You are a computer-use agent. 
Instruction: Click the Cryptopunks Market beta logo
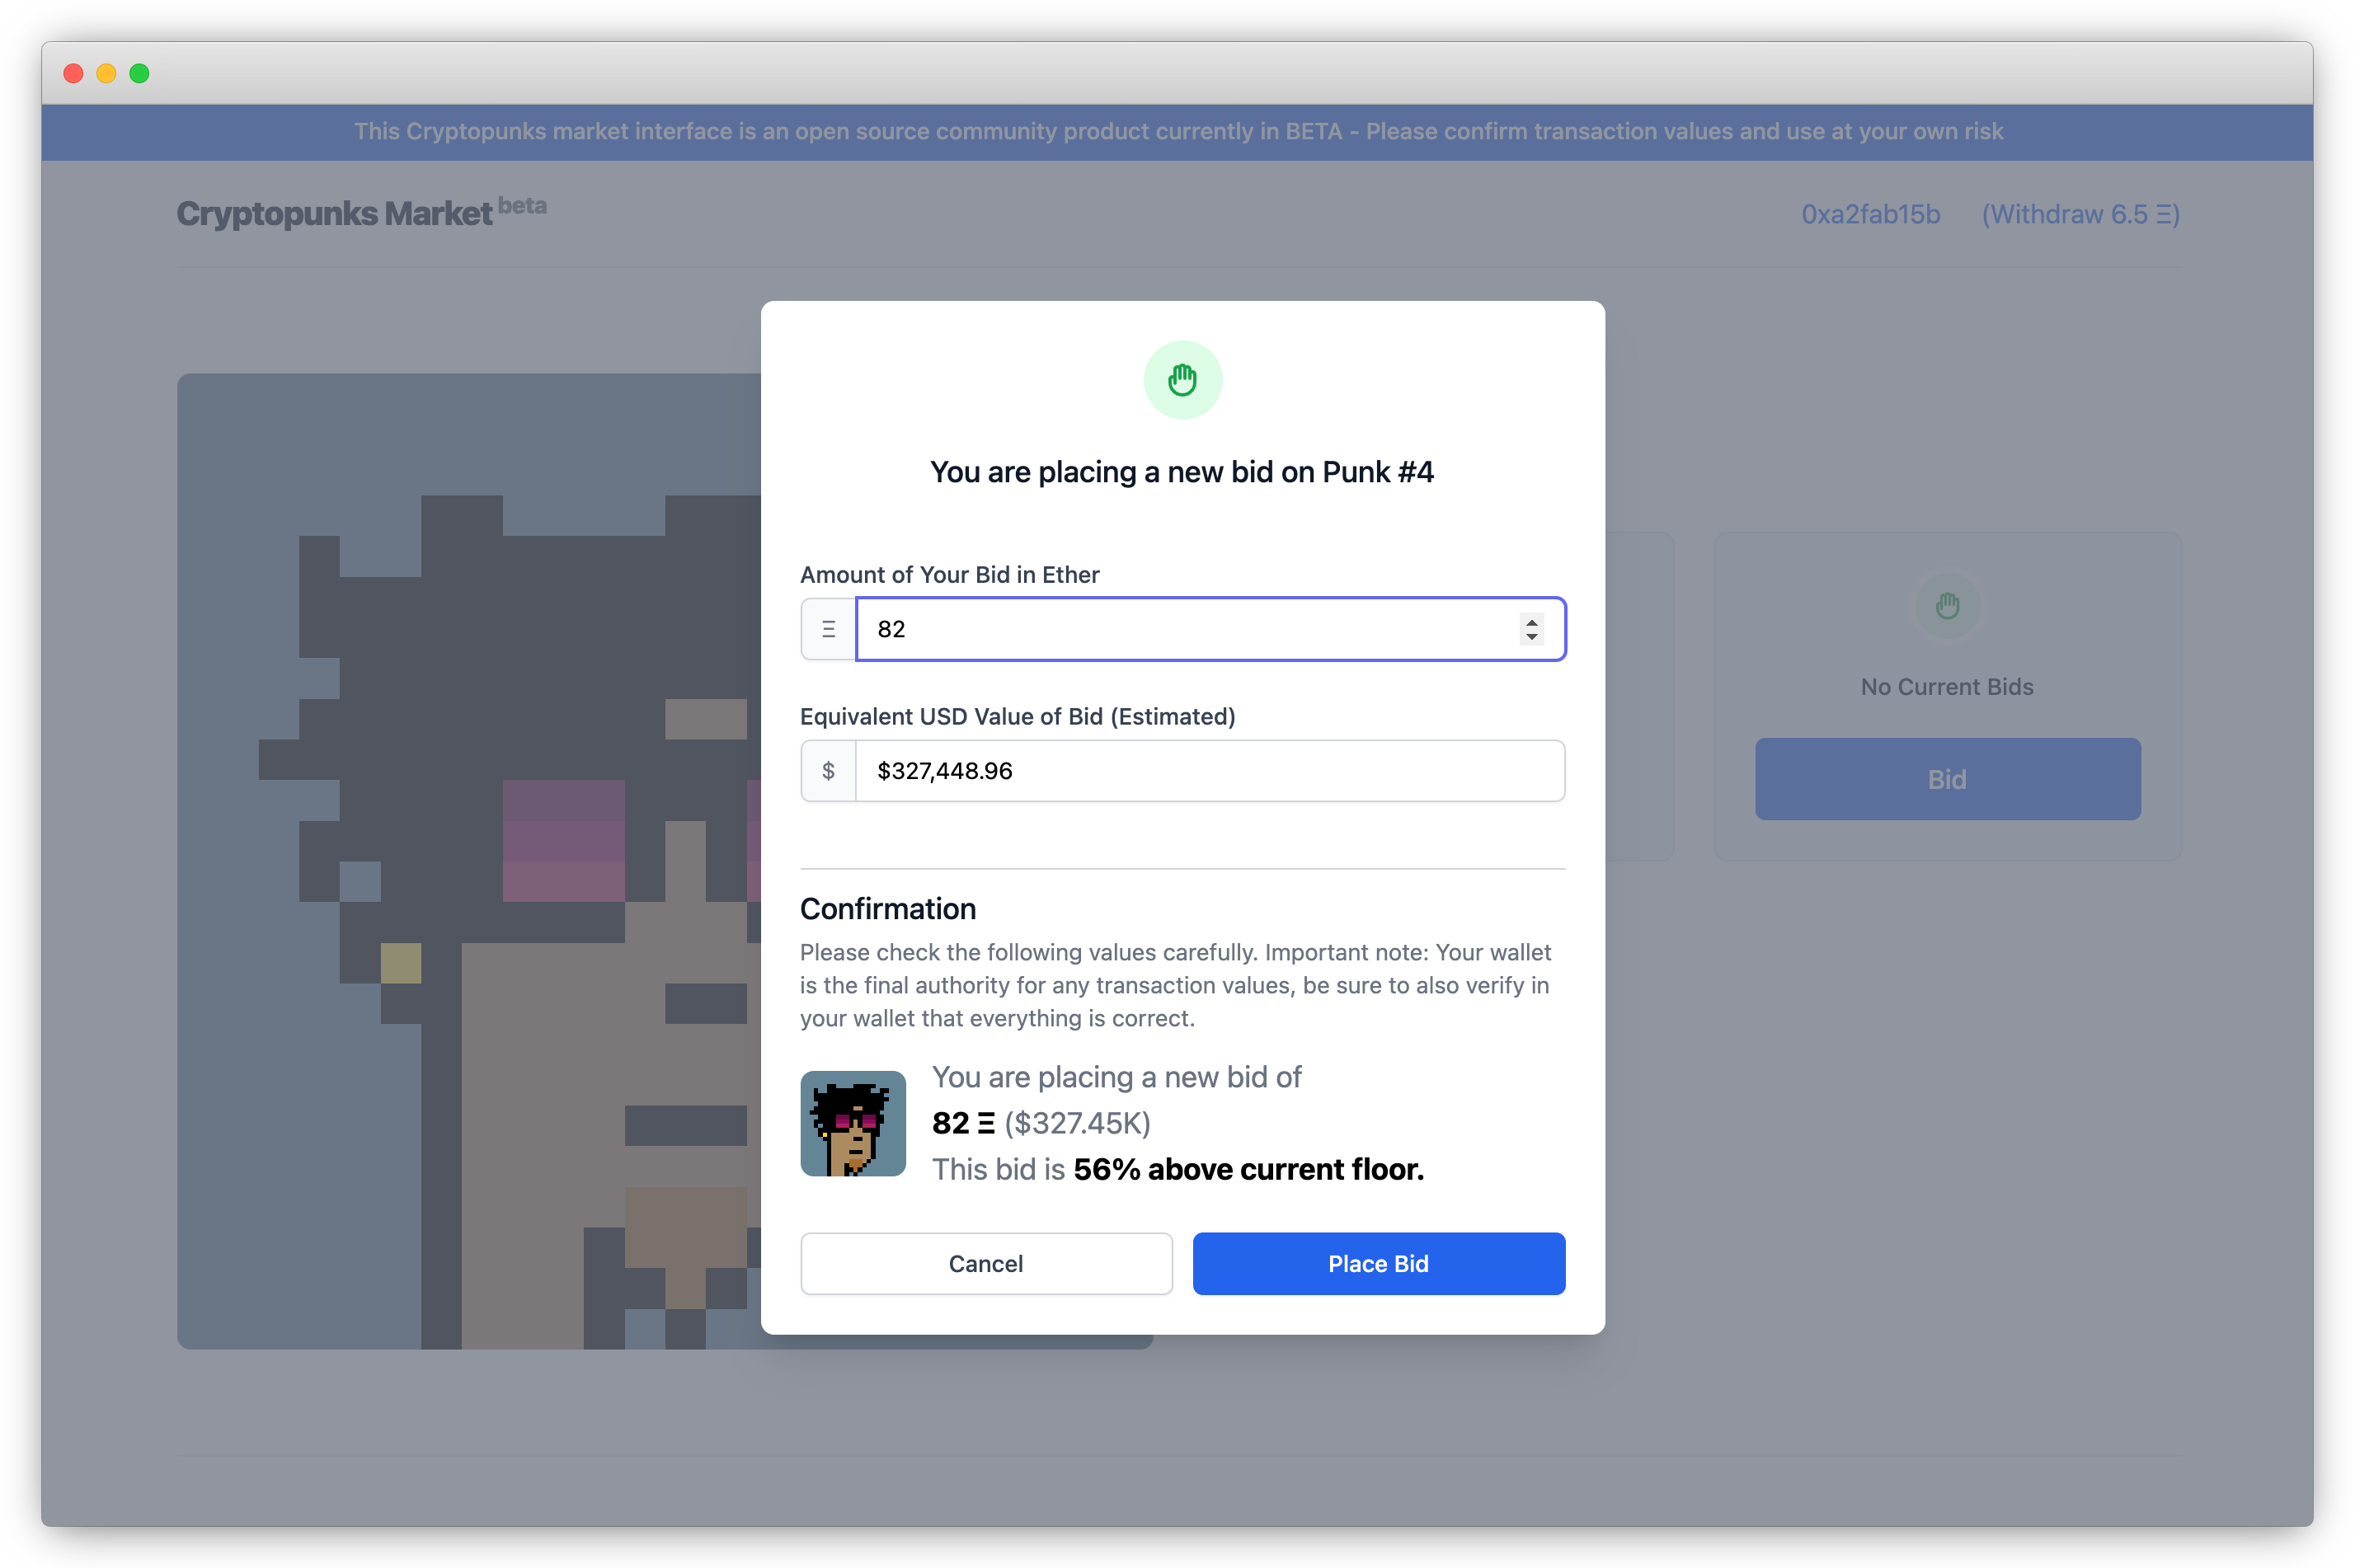pos(362,212)
